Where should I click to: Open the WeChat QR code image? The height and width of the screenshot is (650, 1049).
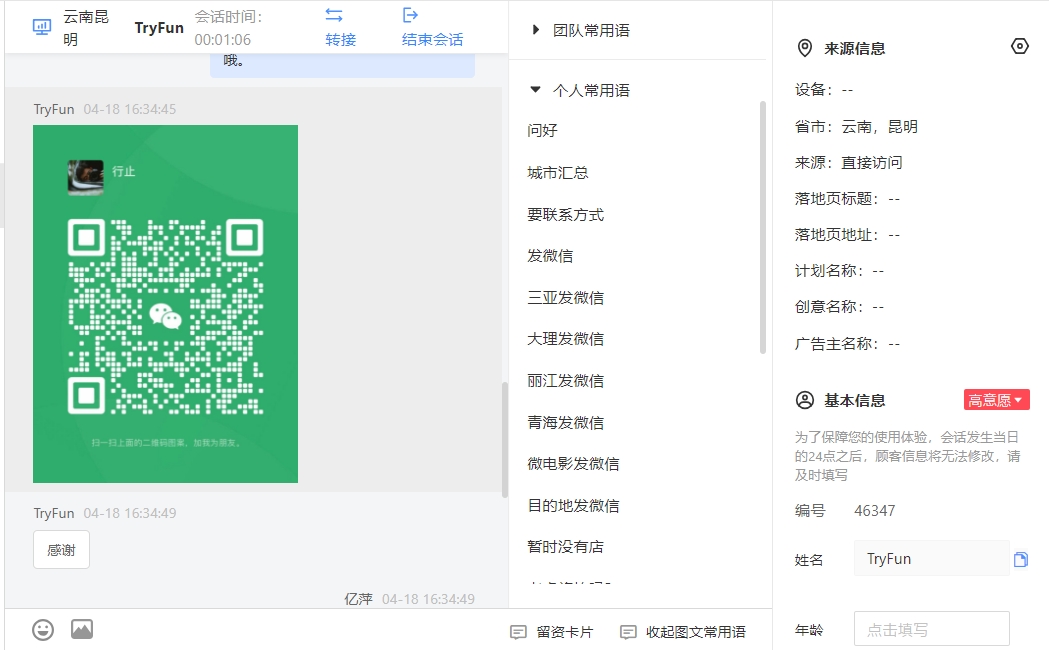pyautogui.click(x=165, y=304)
